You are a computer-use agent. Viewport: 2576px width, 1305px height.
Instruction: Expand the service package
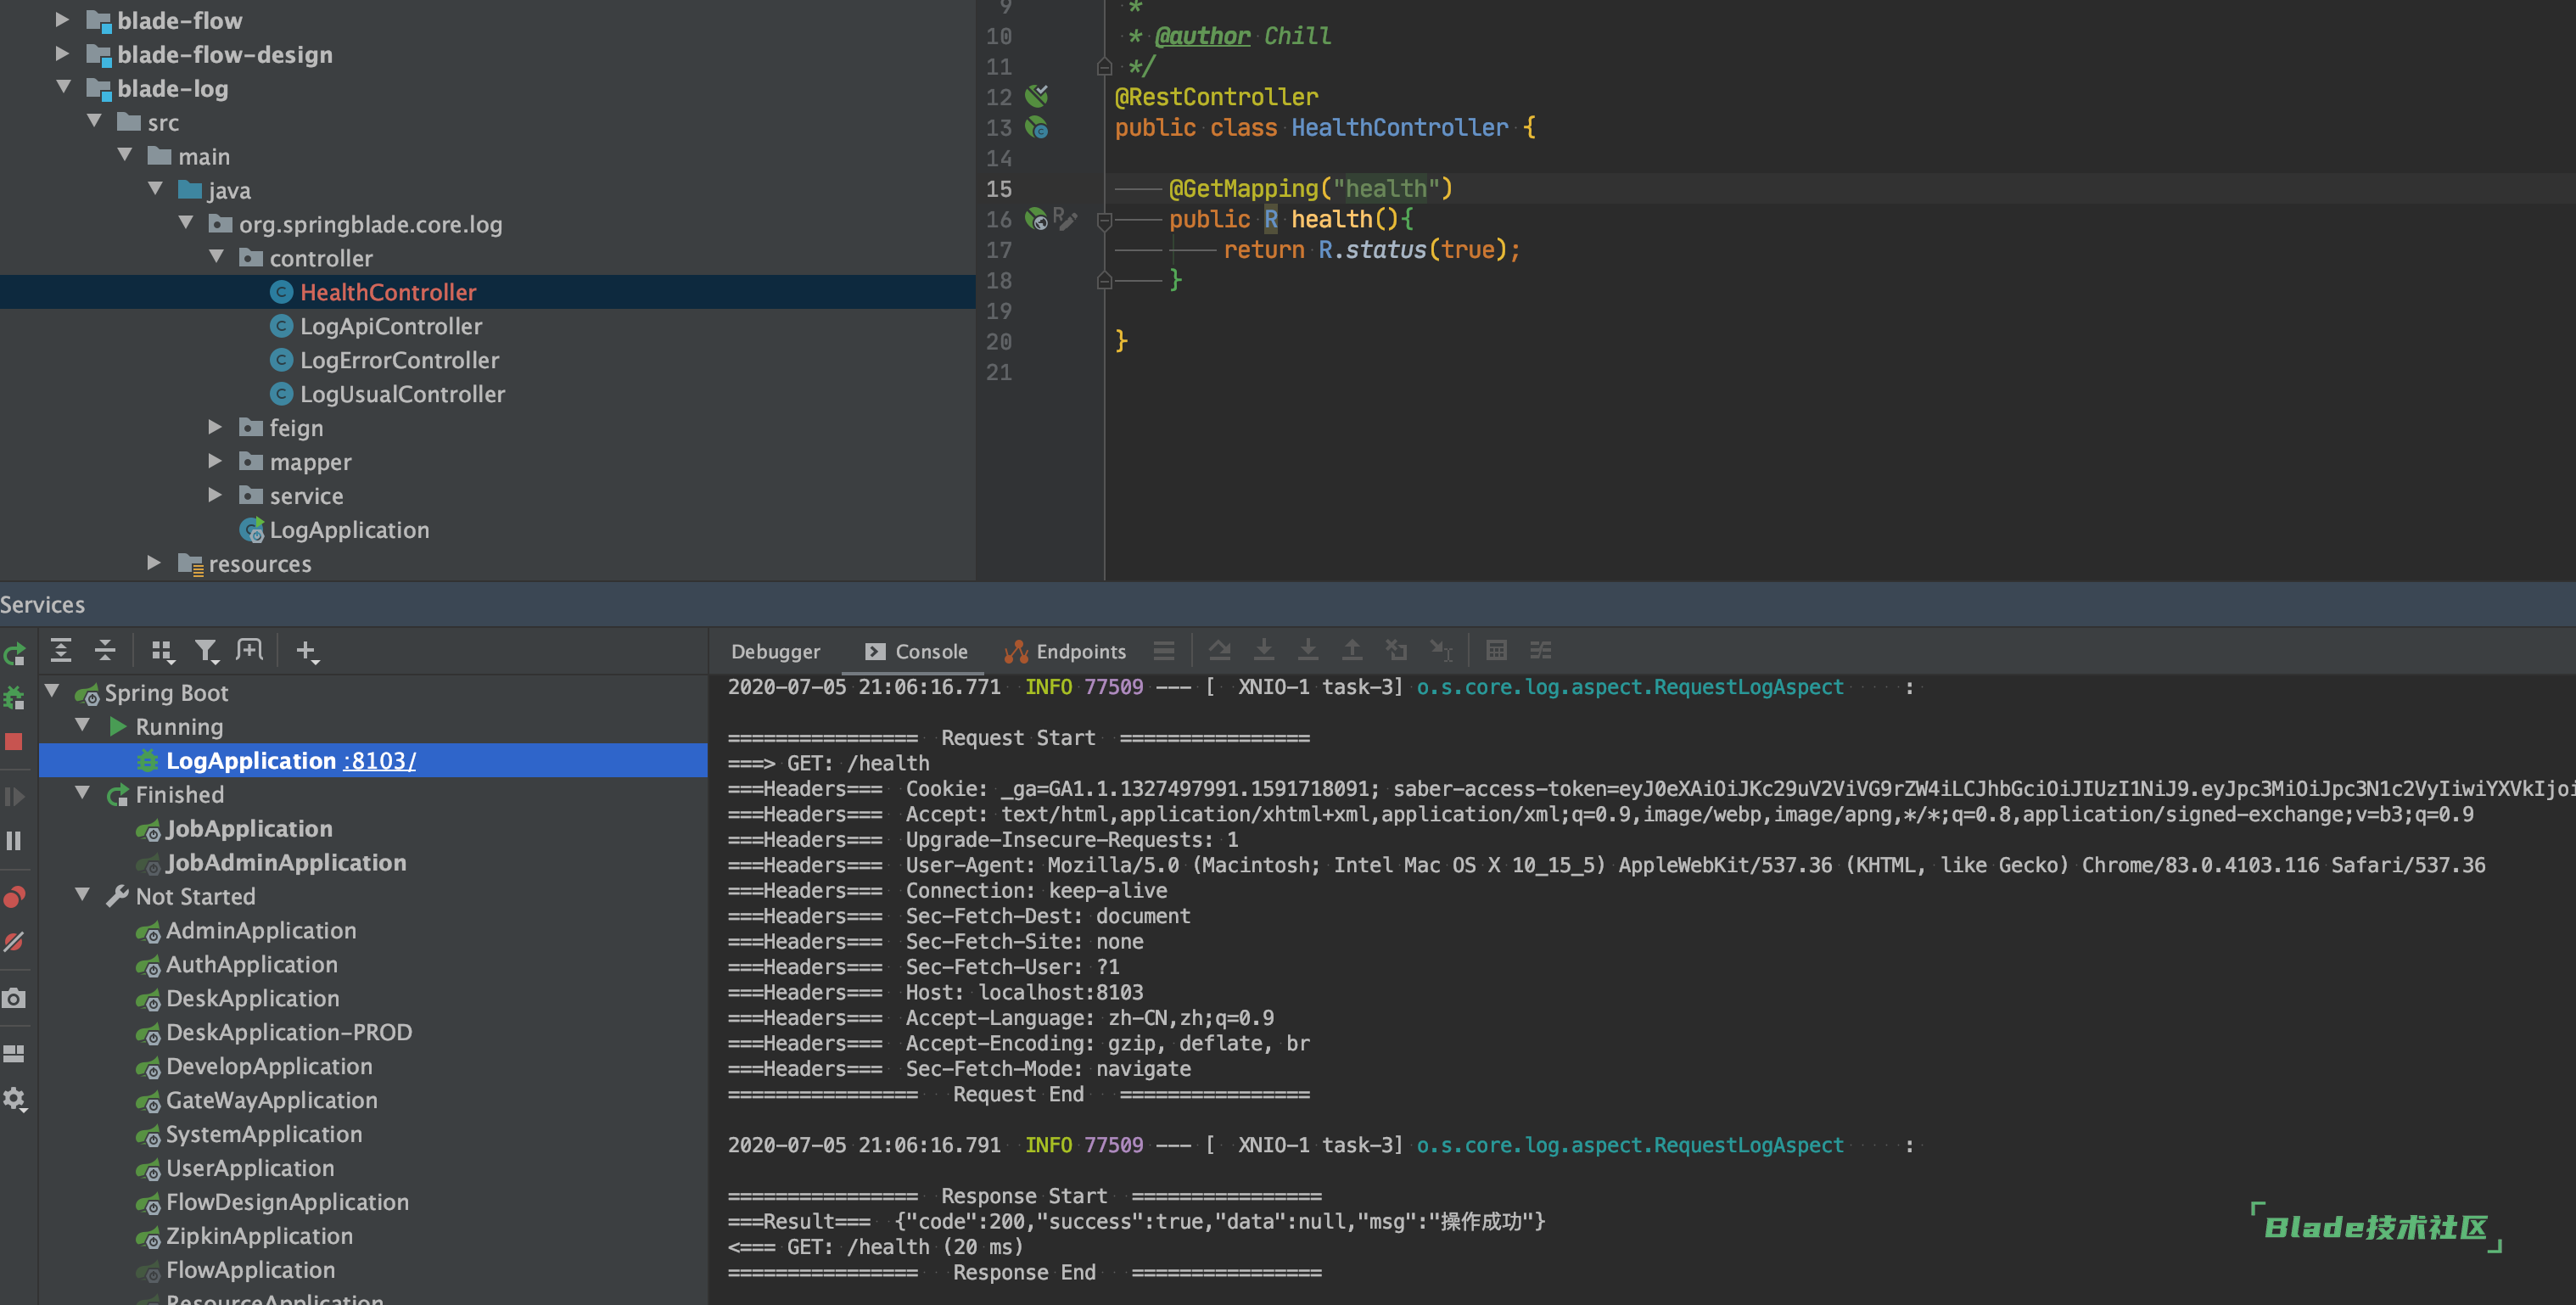click(x=215, y=495)
